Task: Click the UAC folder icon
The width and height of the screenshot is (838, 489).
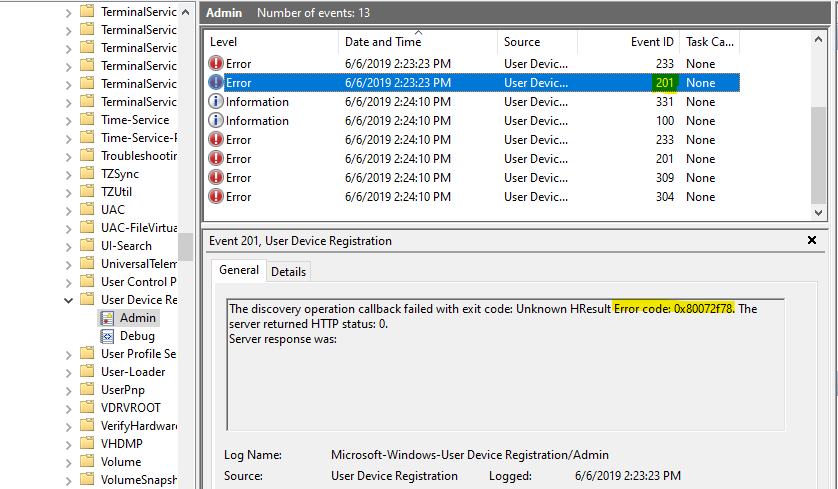Action: (87, 210)
